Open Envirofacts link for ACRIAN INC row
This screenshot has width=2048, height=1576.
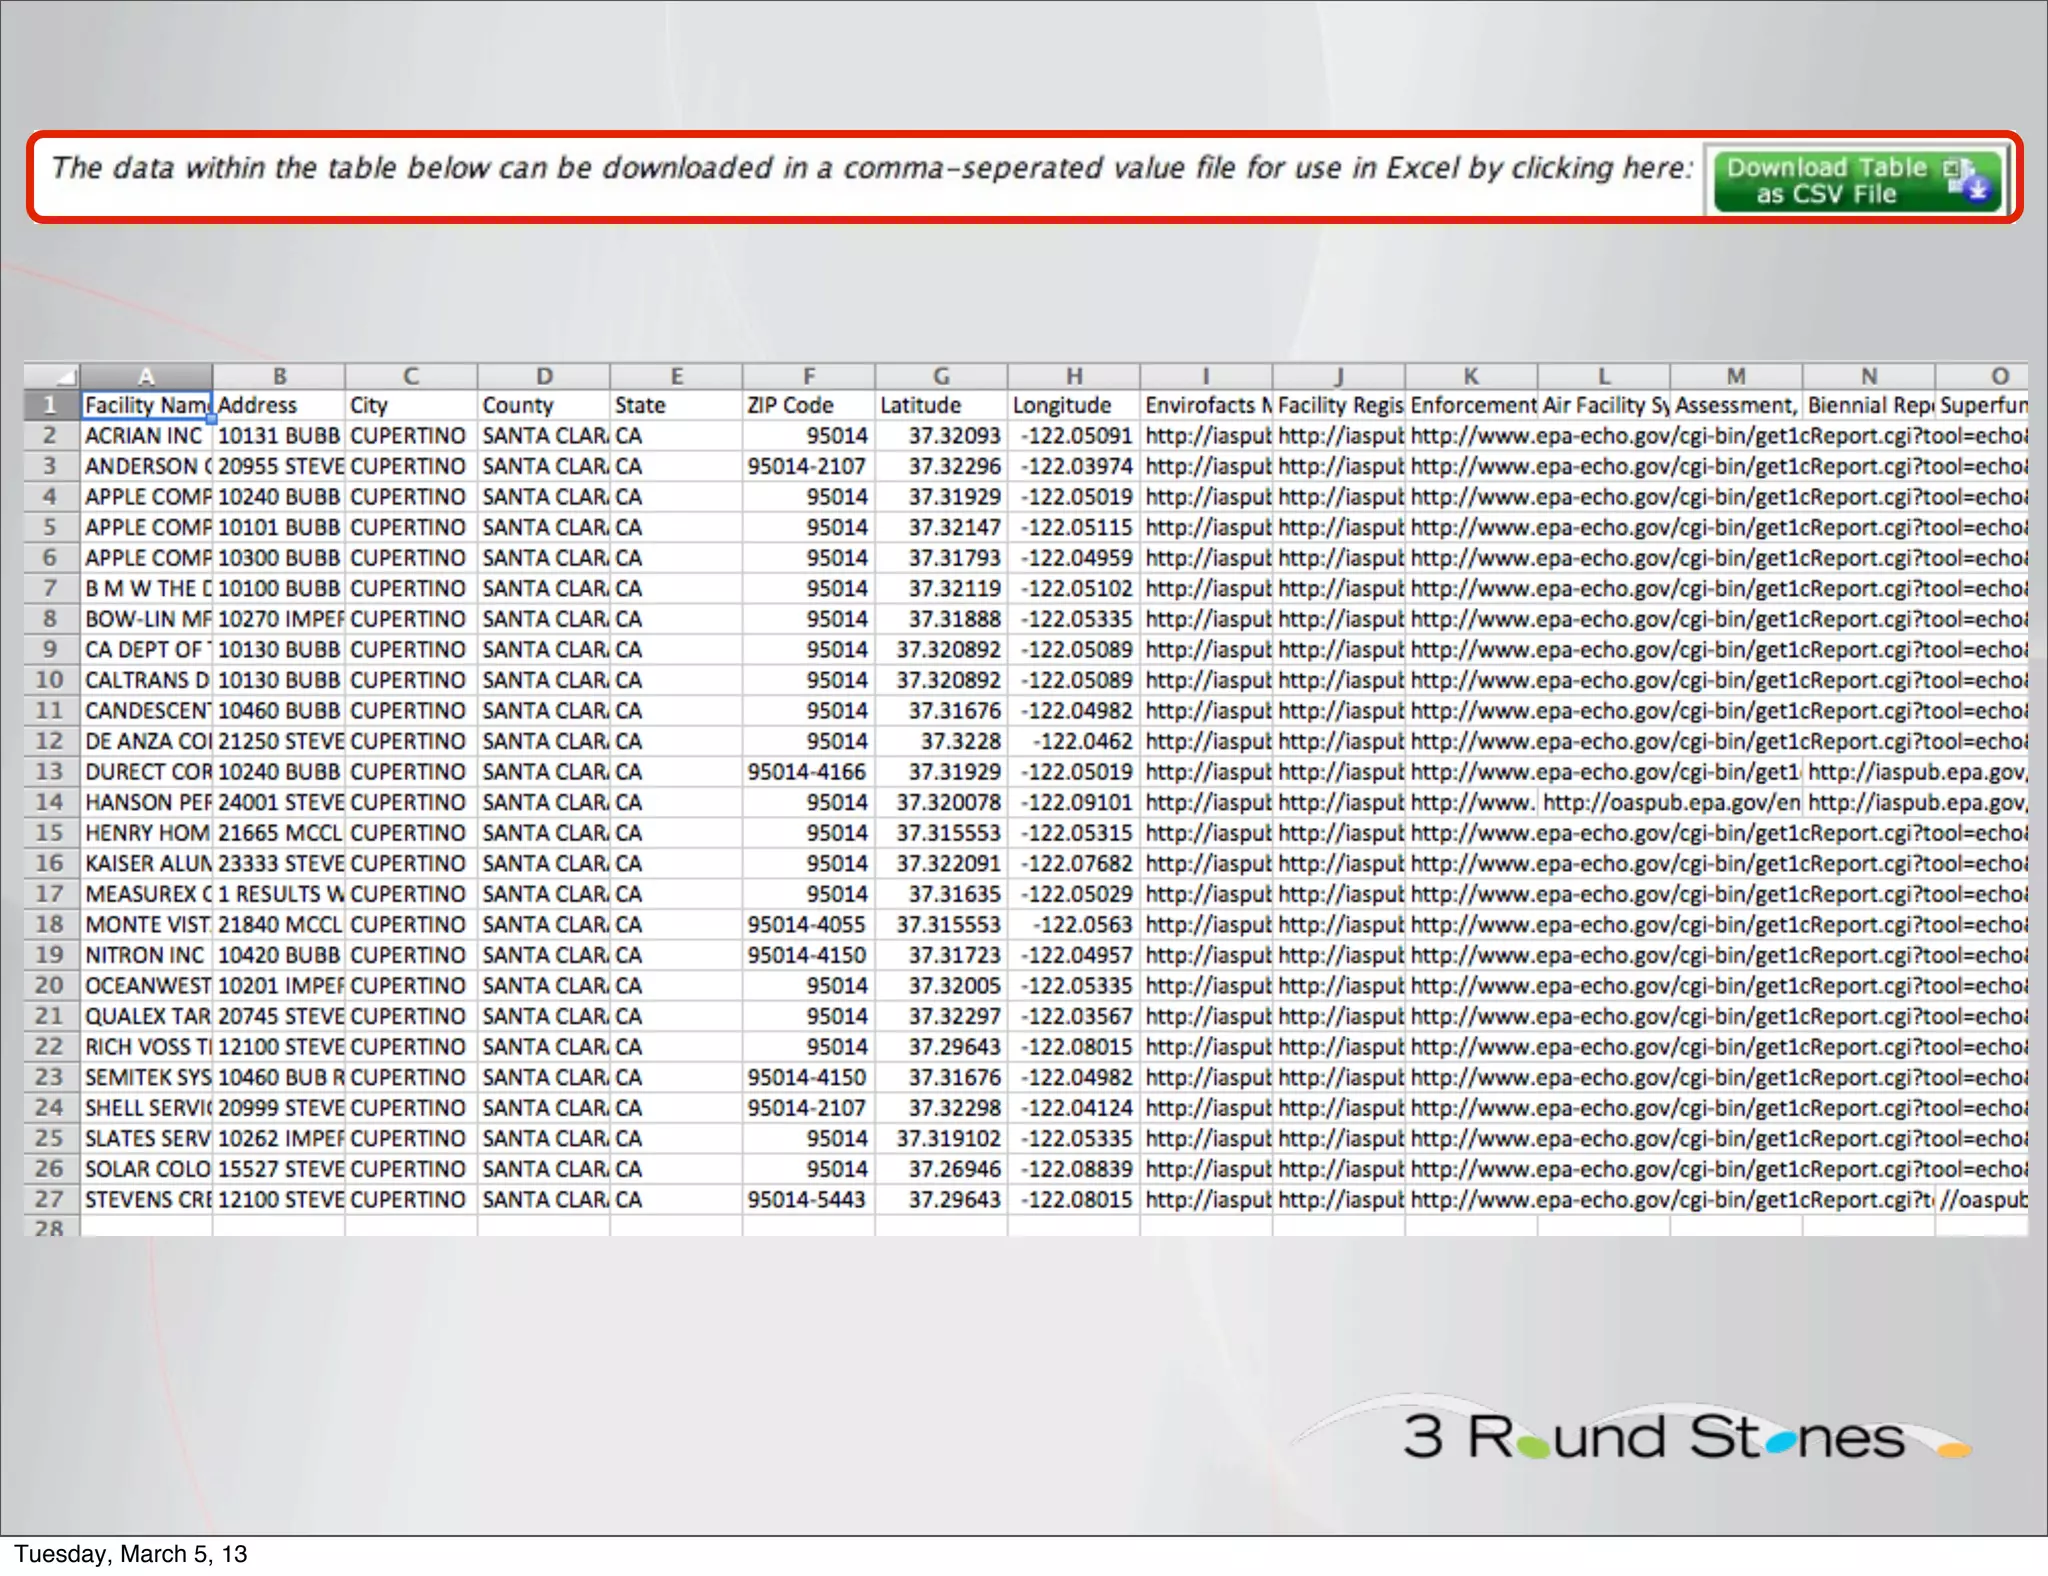pyautogui.click(x=1205, y=436)
